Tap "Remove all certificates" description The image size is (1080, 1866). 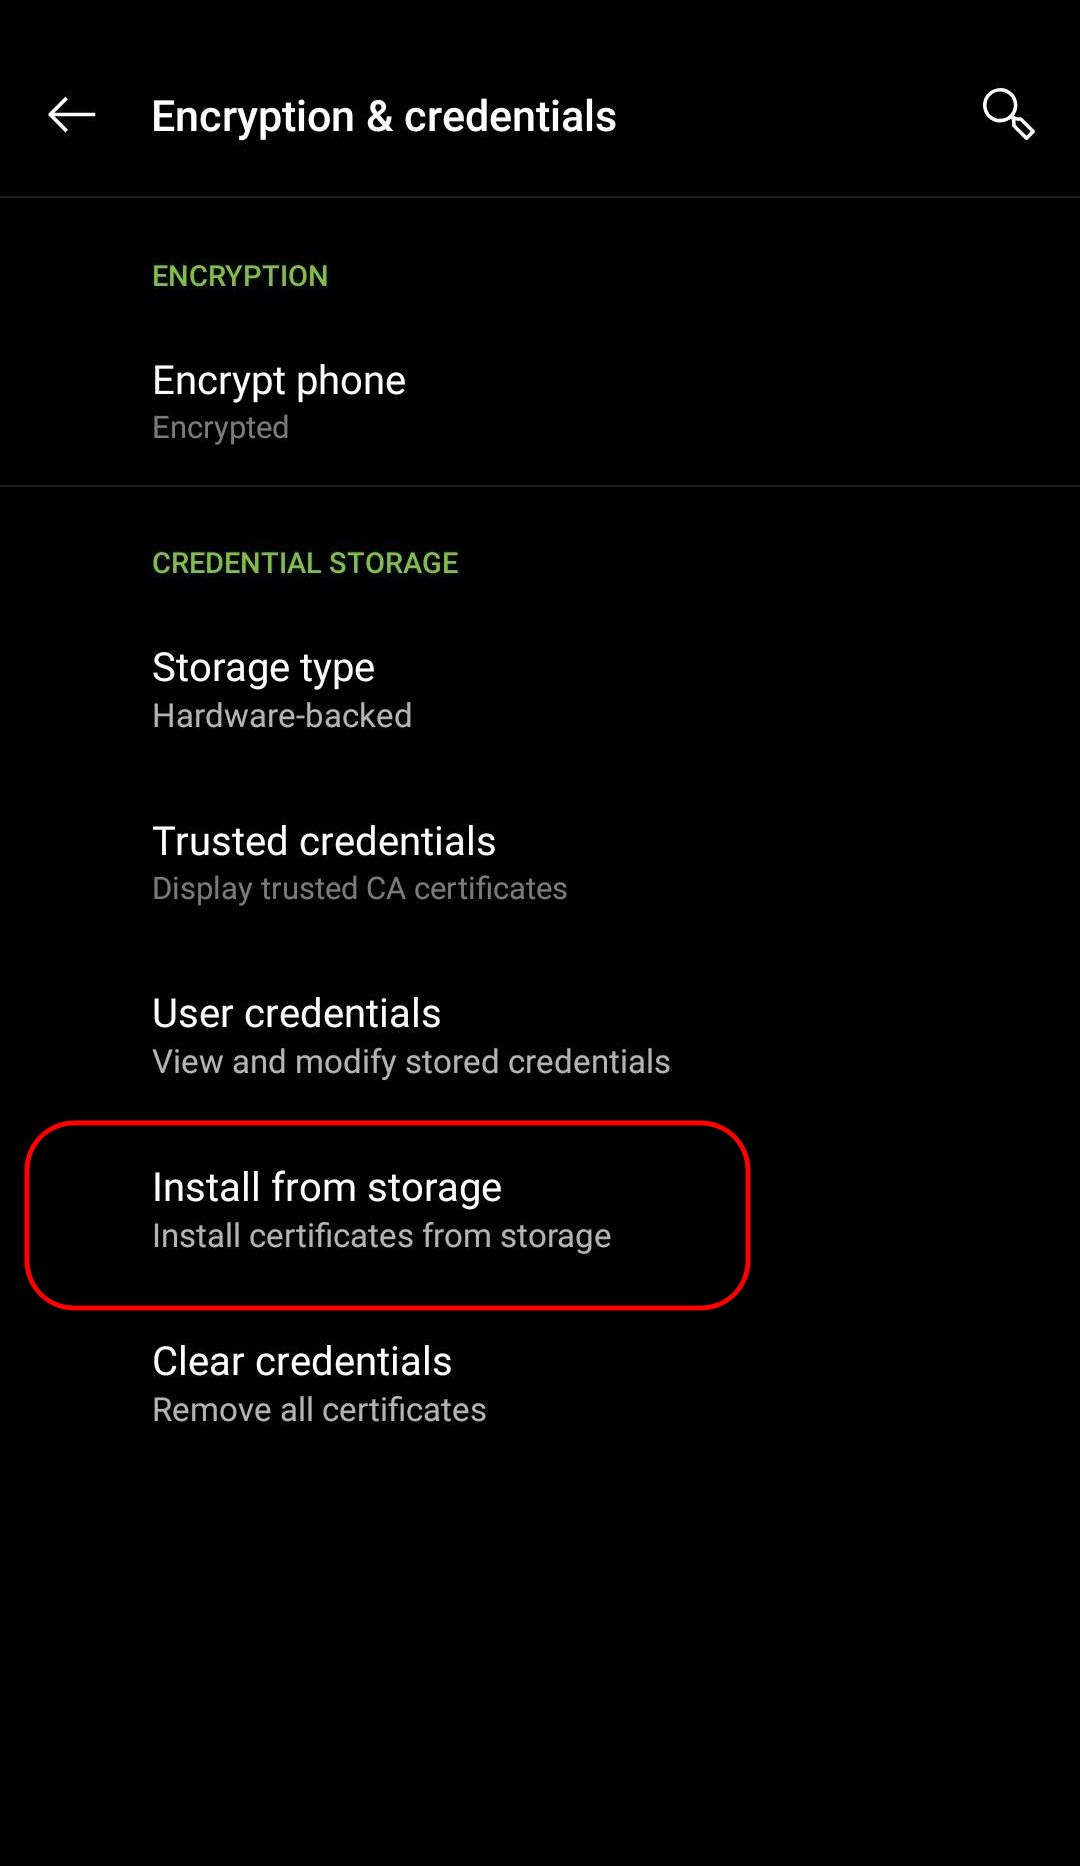[319, 1410]
